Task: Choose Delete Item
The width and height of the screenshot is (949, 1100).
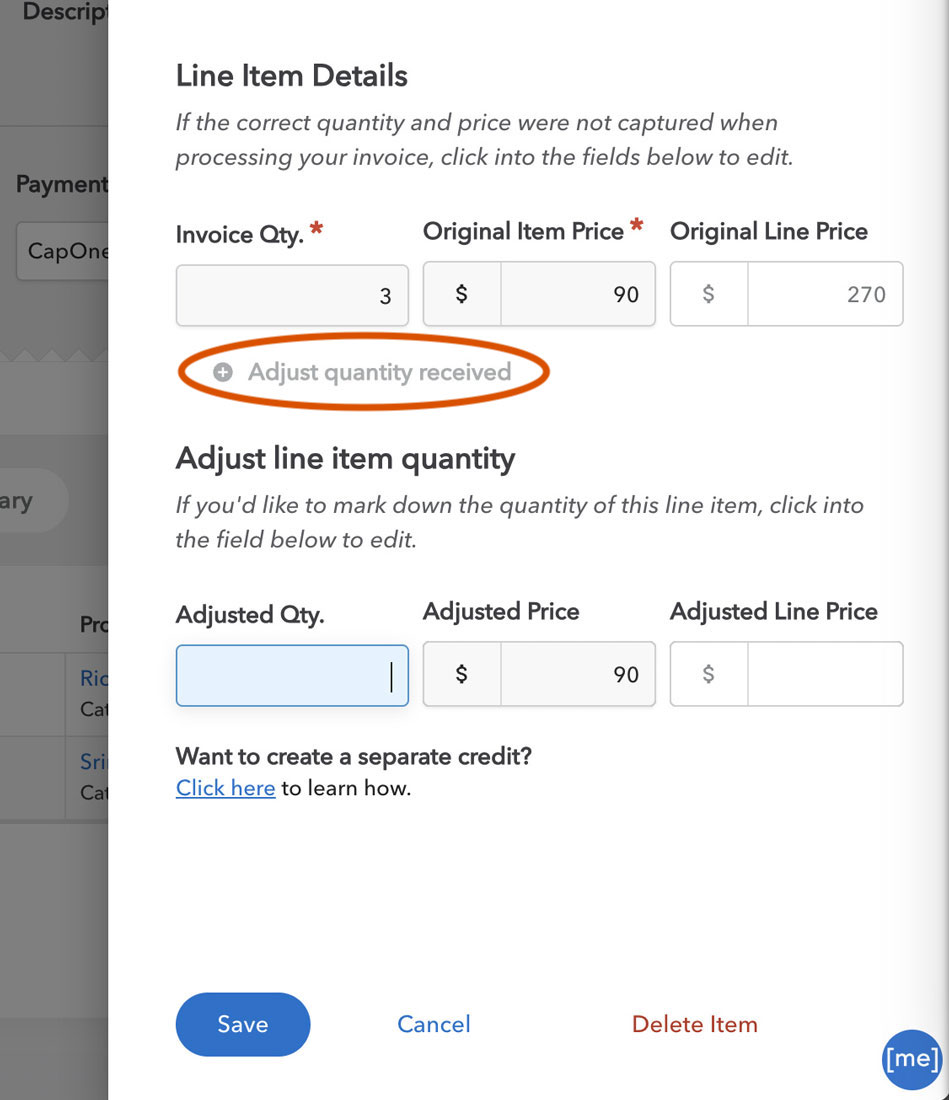Action: (694, 1024)
